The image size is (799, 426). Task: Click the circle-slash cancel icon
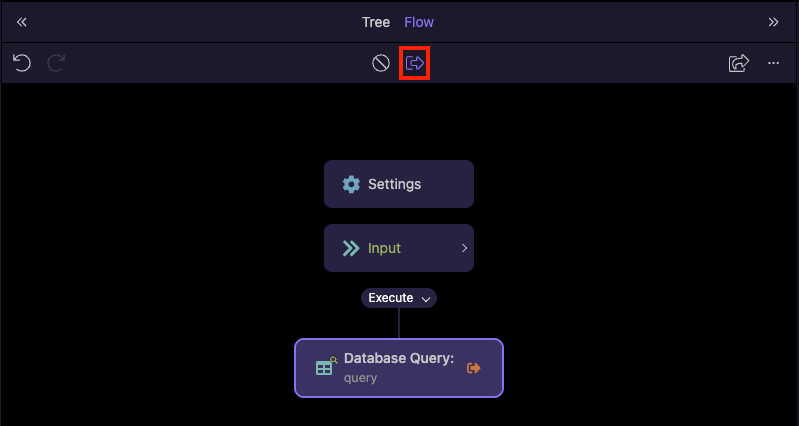pos(381,63)
